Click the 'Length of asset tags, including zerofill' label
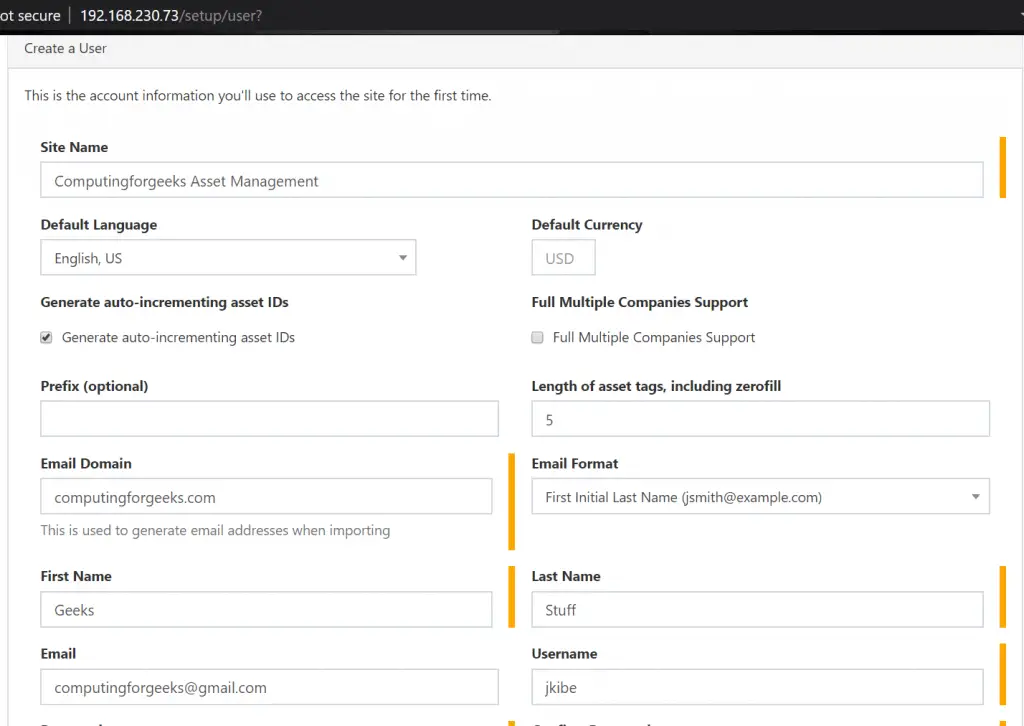This screenshot has height=726, width=1024. tap(656, 386)
